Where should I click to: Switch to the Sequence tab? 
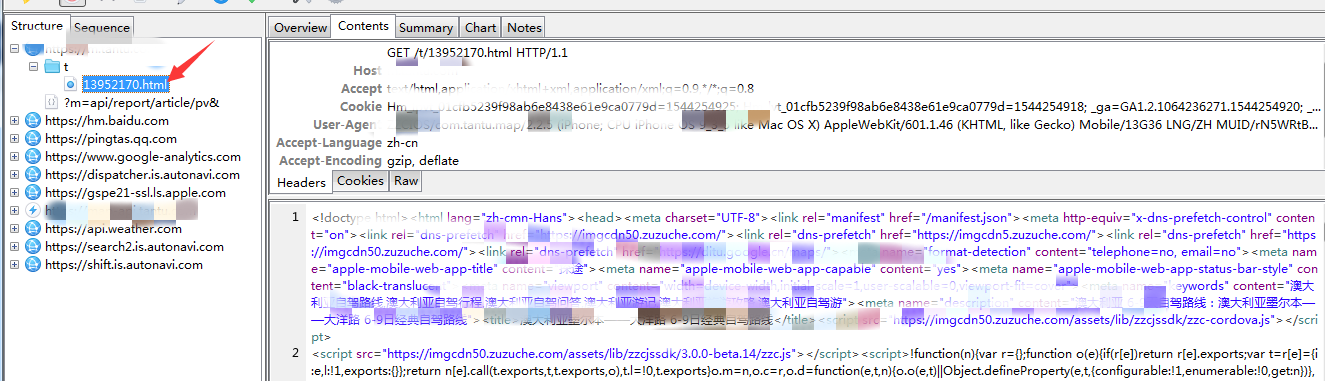[101, 28]
